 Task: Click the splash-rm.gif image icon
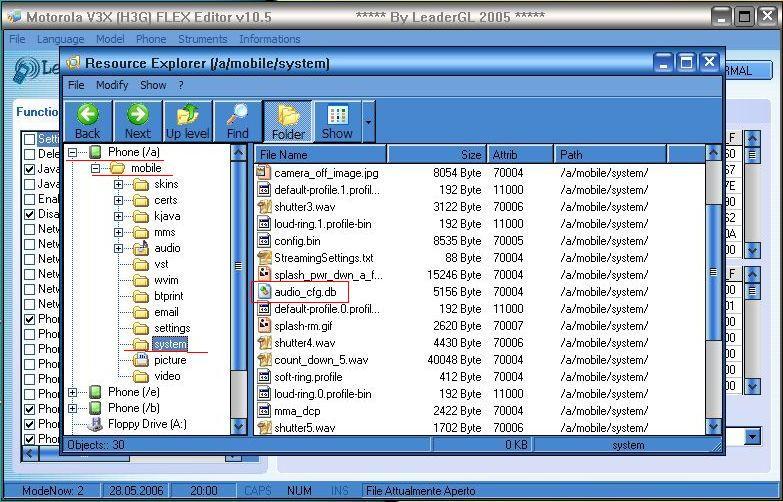[x=264, y=326]
